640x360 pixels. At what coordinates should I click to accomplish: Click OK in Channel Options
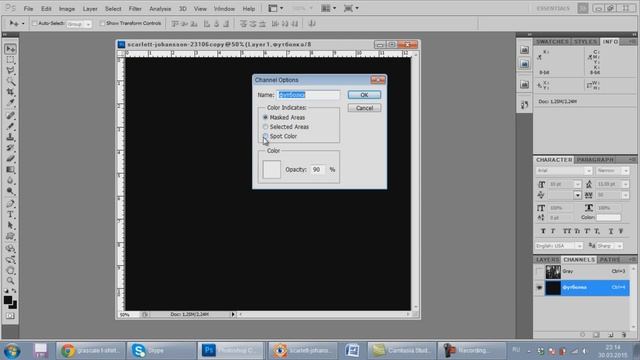364,95
